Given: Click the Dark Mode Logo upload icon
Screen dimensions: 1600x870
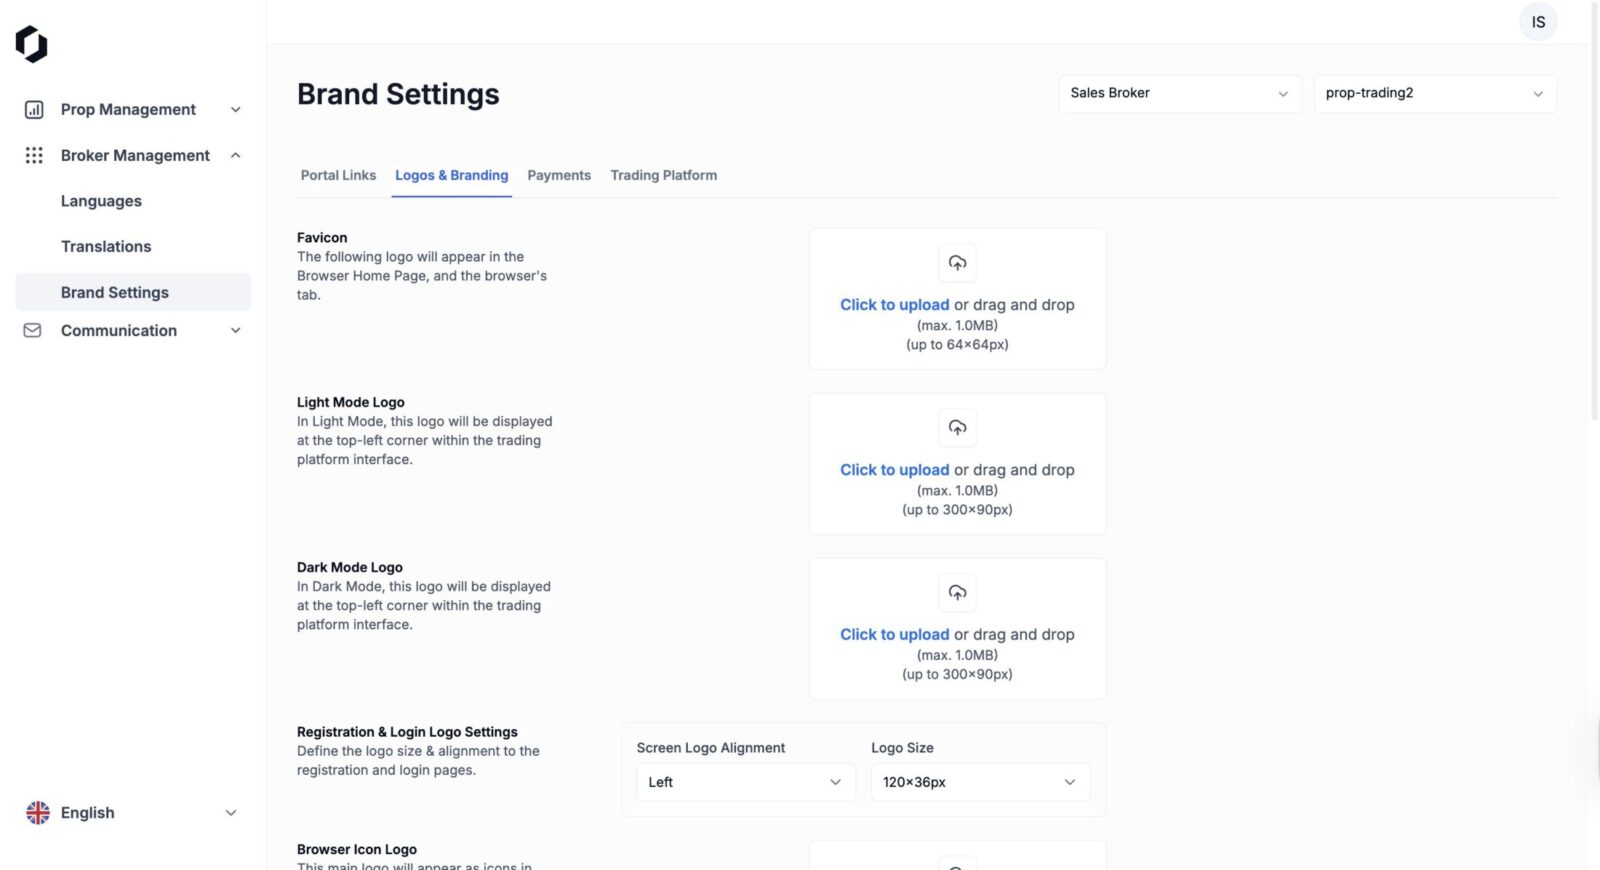Looking at the screenshot, I should [x=957, y=593].
